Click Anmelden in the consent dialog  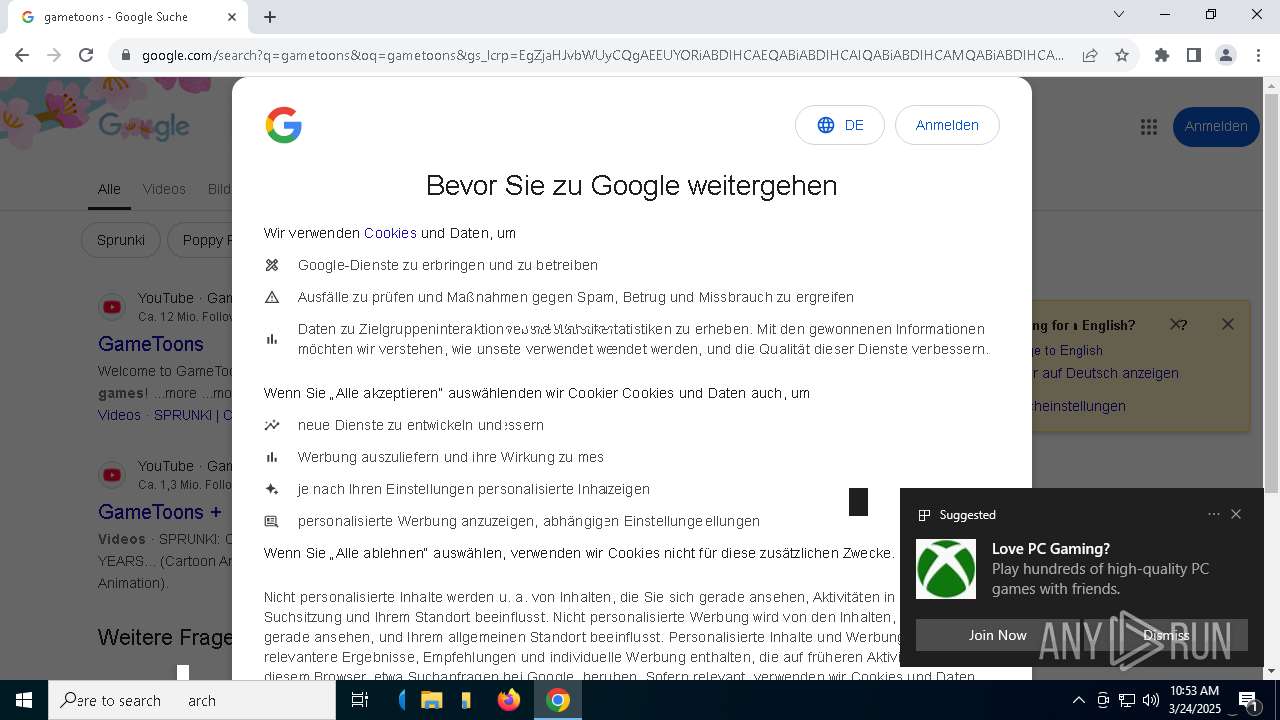click(947, 125)
